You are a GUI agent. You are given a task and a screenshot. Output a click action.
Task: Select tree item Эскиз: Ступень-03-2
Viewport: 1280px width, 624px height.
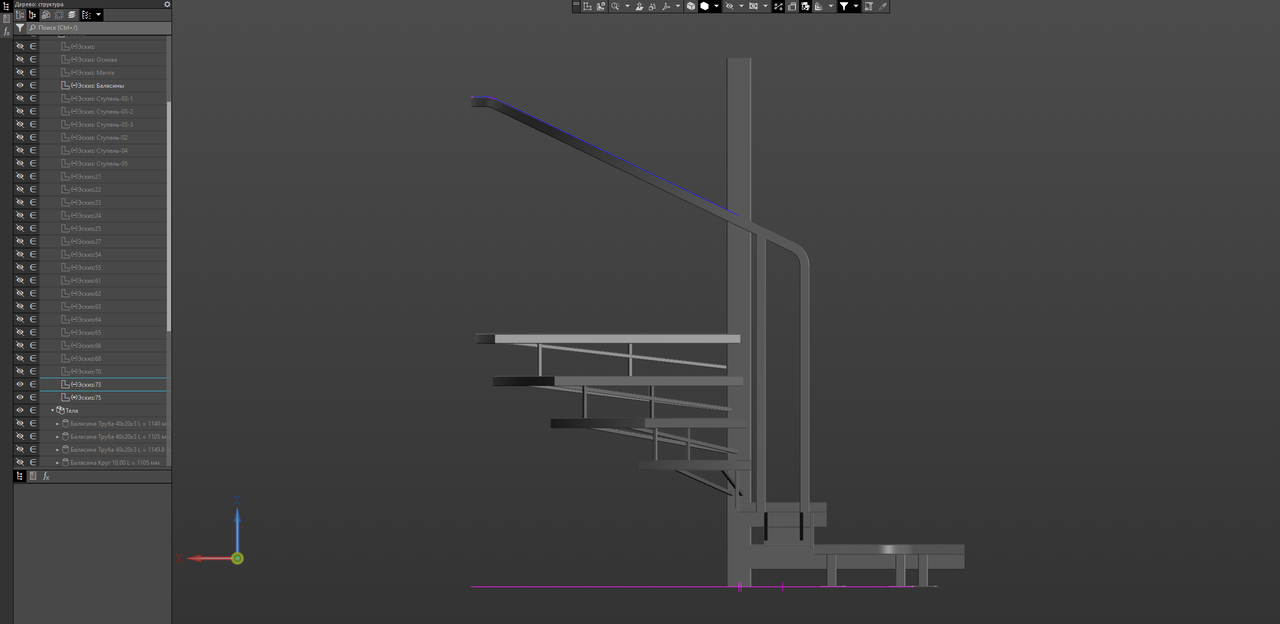[101, 111]
